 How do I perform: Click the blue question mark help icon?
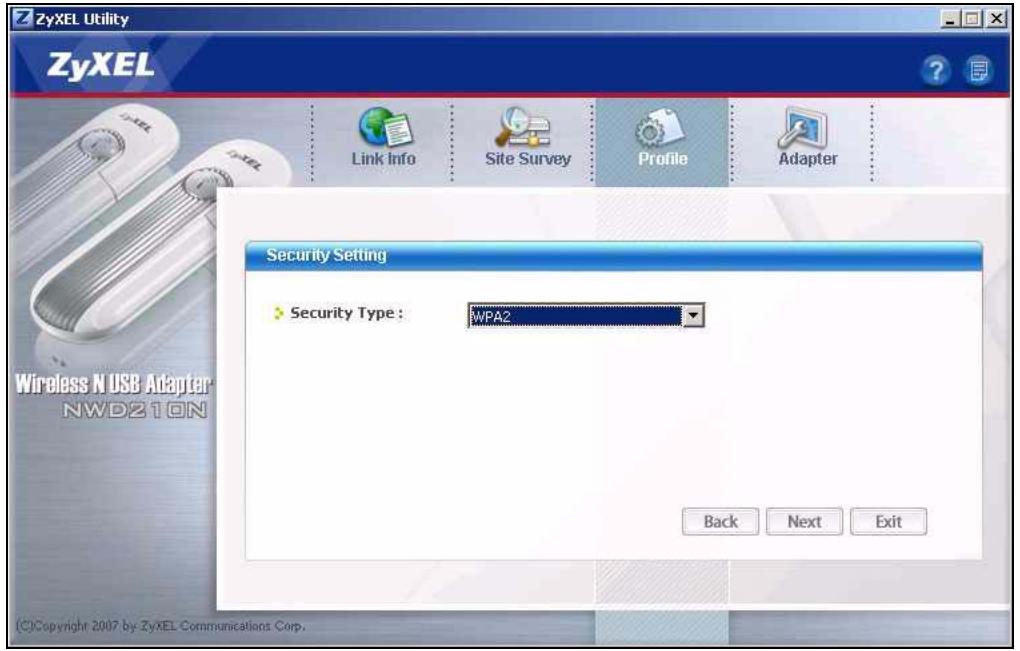point(936,70)
